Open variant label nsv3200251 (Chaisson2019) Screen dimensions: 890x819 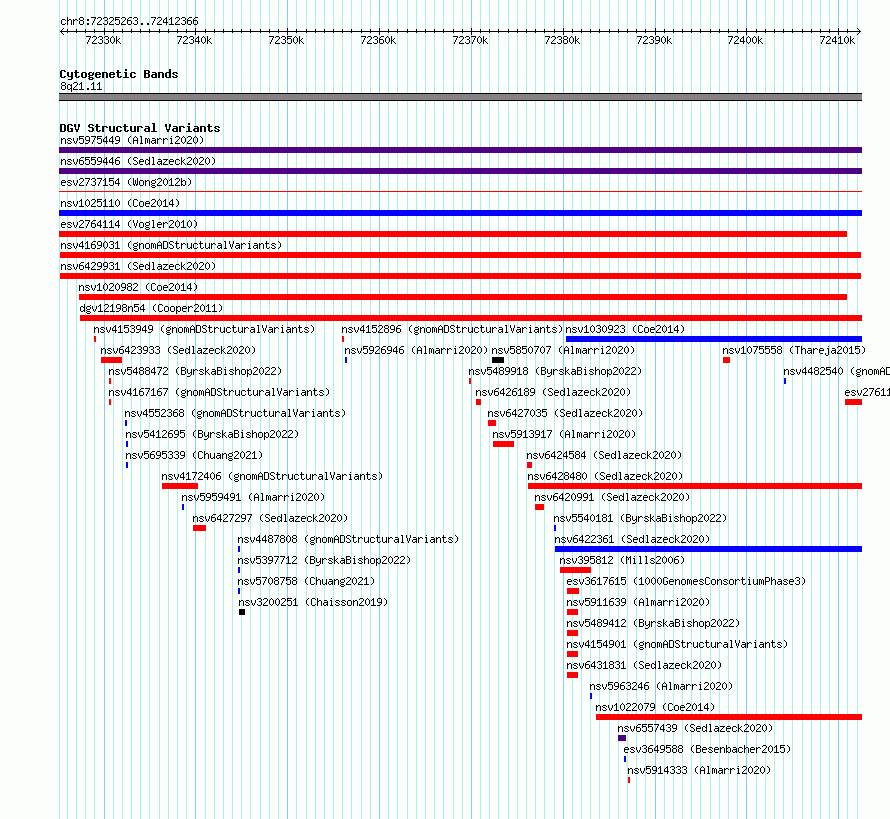[313, 602]
